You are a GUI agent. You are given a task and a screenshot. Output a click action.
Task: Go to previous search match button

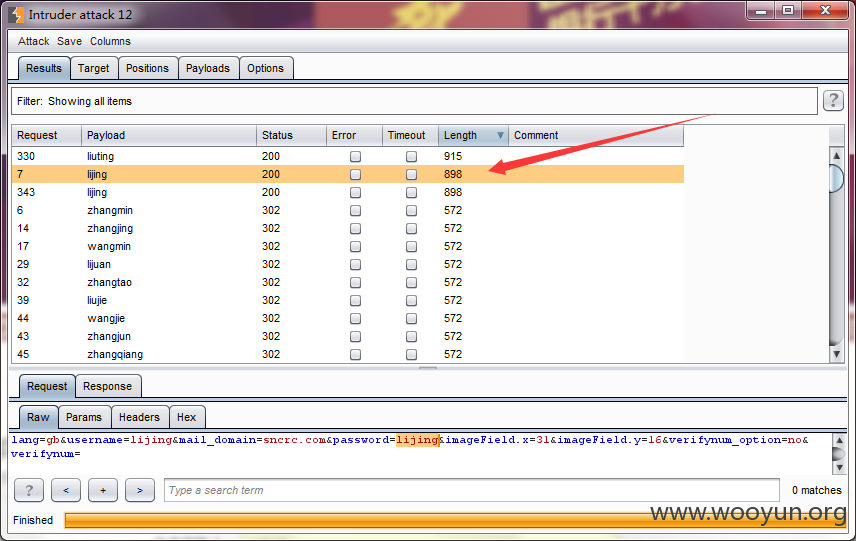pyautogui.click(x=66, y=490)
